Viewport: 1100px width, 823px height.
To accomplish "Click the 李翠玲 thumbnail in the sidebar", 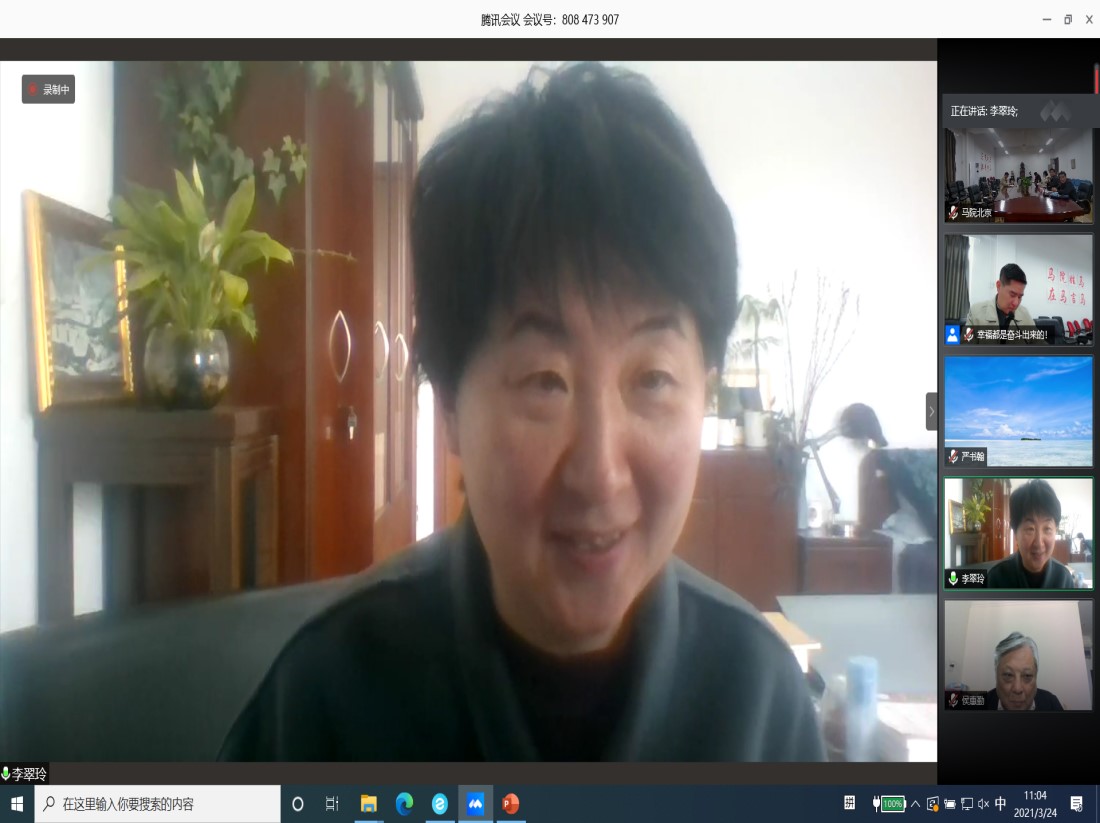I will click(x=1018, y=531).
